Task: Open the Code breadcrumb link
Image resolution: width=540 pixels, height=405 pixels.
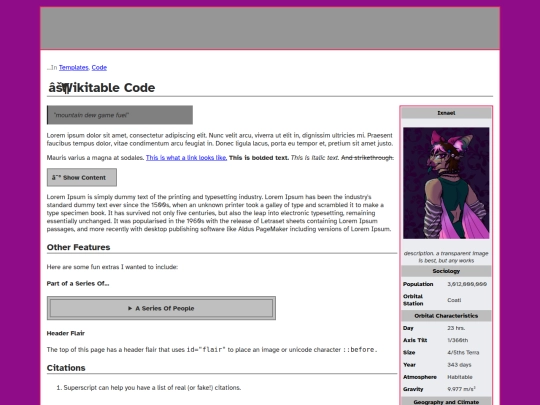Action: (x=99, y=68)
